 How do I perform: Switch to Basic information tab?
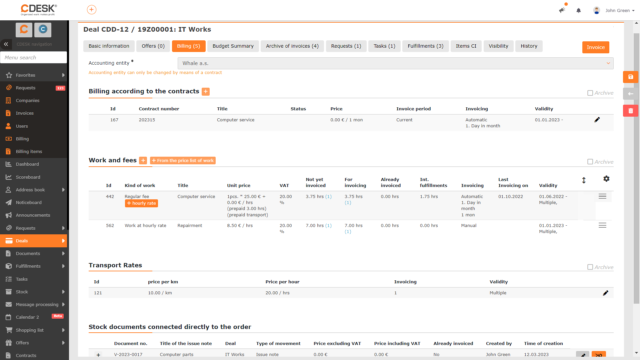[109, 46]
